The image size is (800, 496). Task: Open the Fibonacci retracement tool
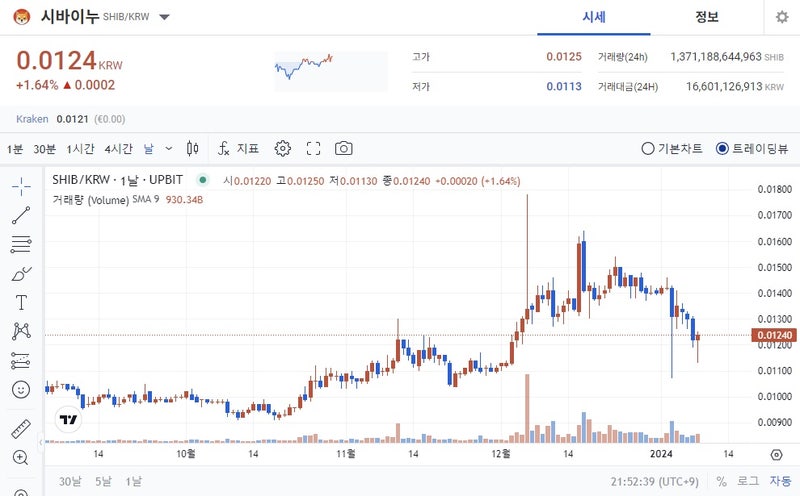21,244
